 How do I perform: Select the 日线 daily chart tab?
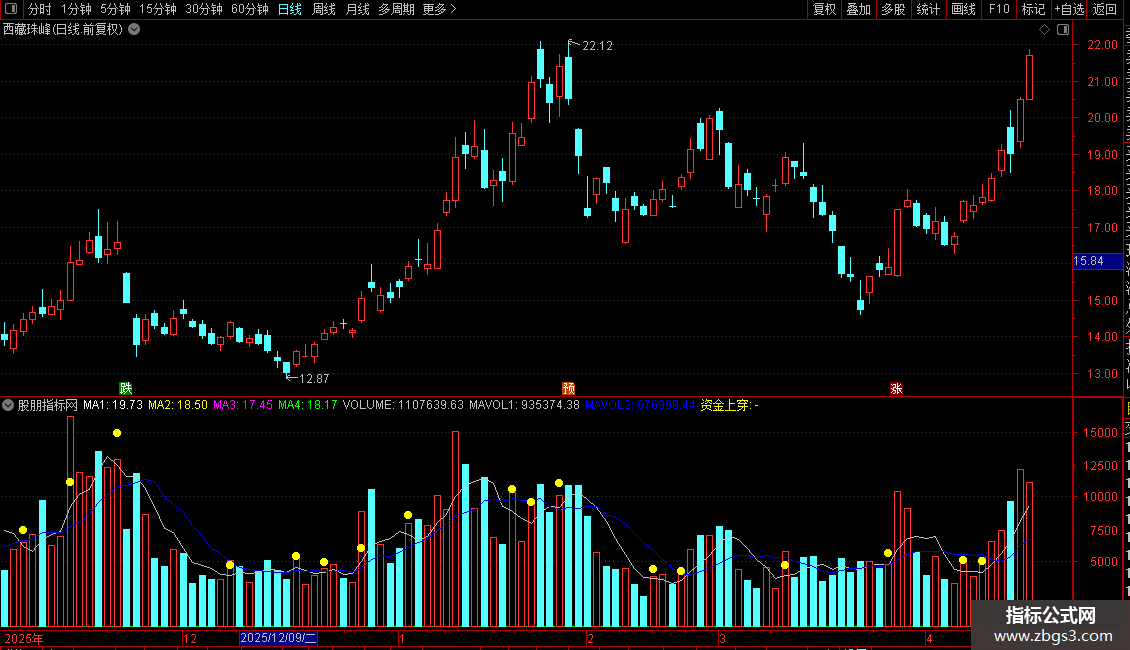point(290,9)
